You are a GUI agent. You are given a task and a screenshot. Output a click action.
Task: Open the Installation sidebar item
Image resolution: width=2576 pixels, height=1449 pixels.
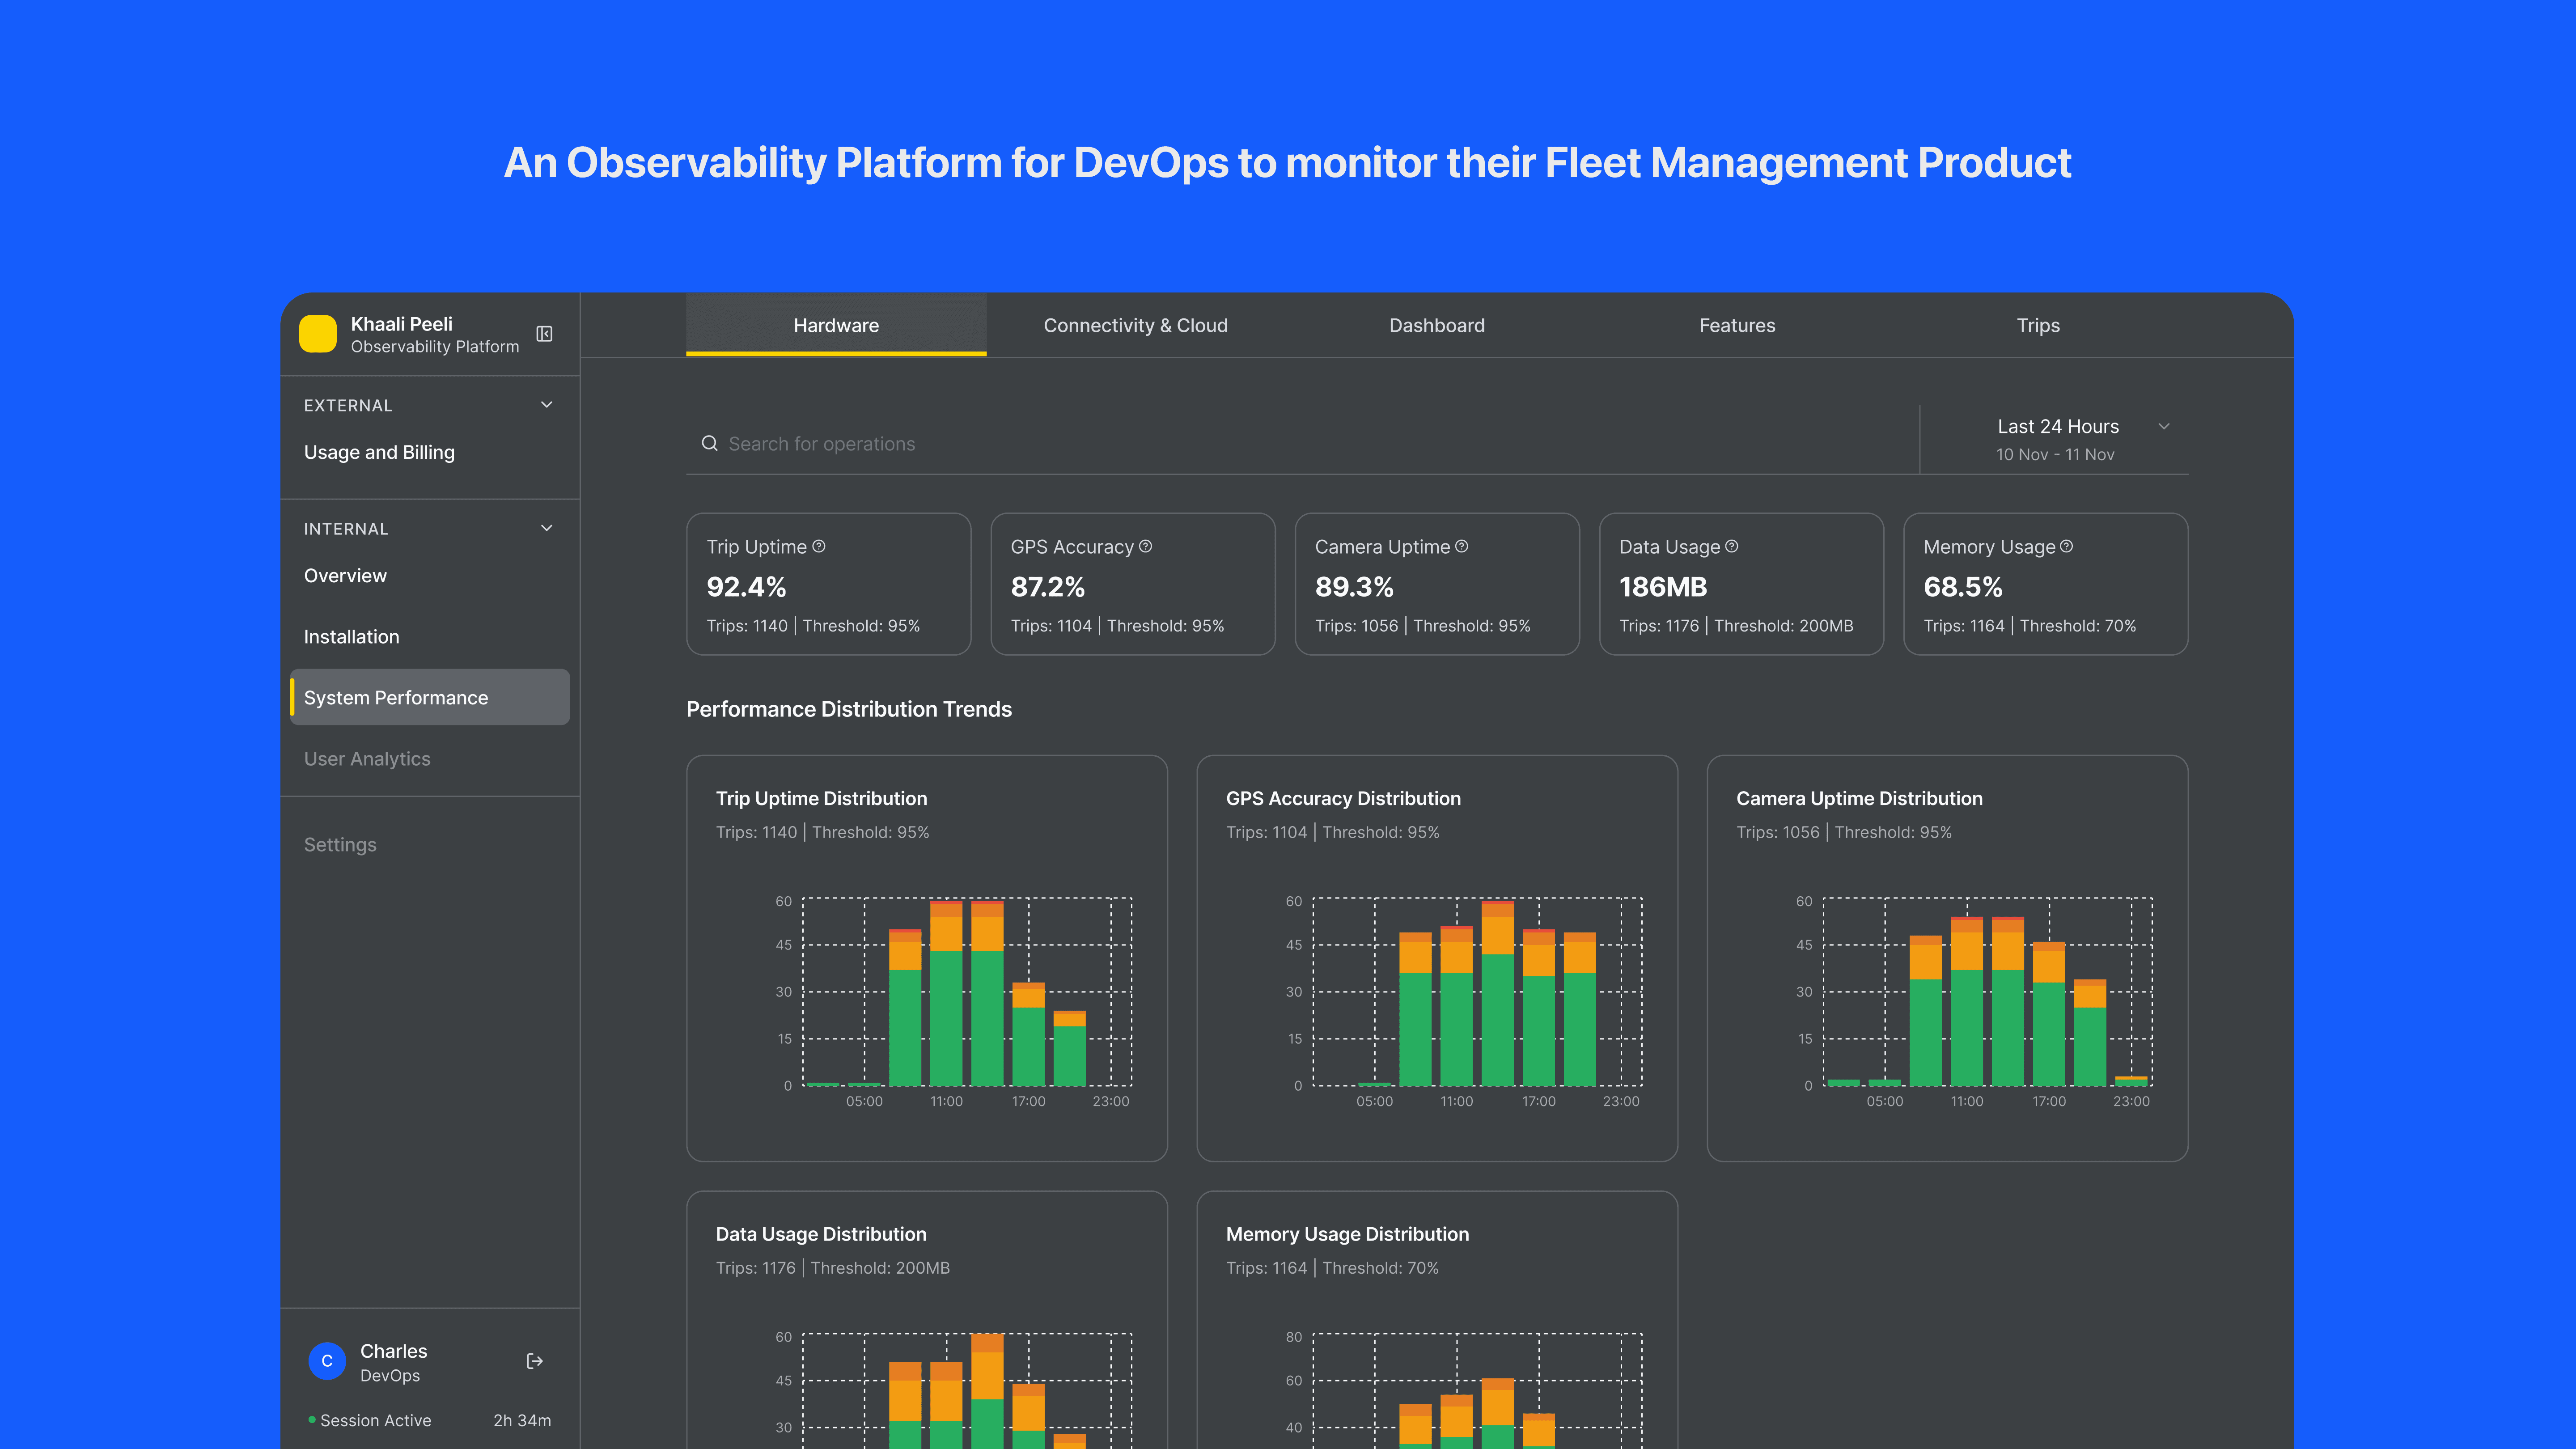pos(351,637)
